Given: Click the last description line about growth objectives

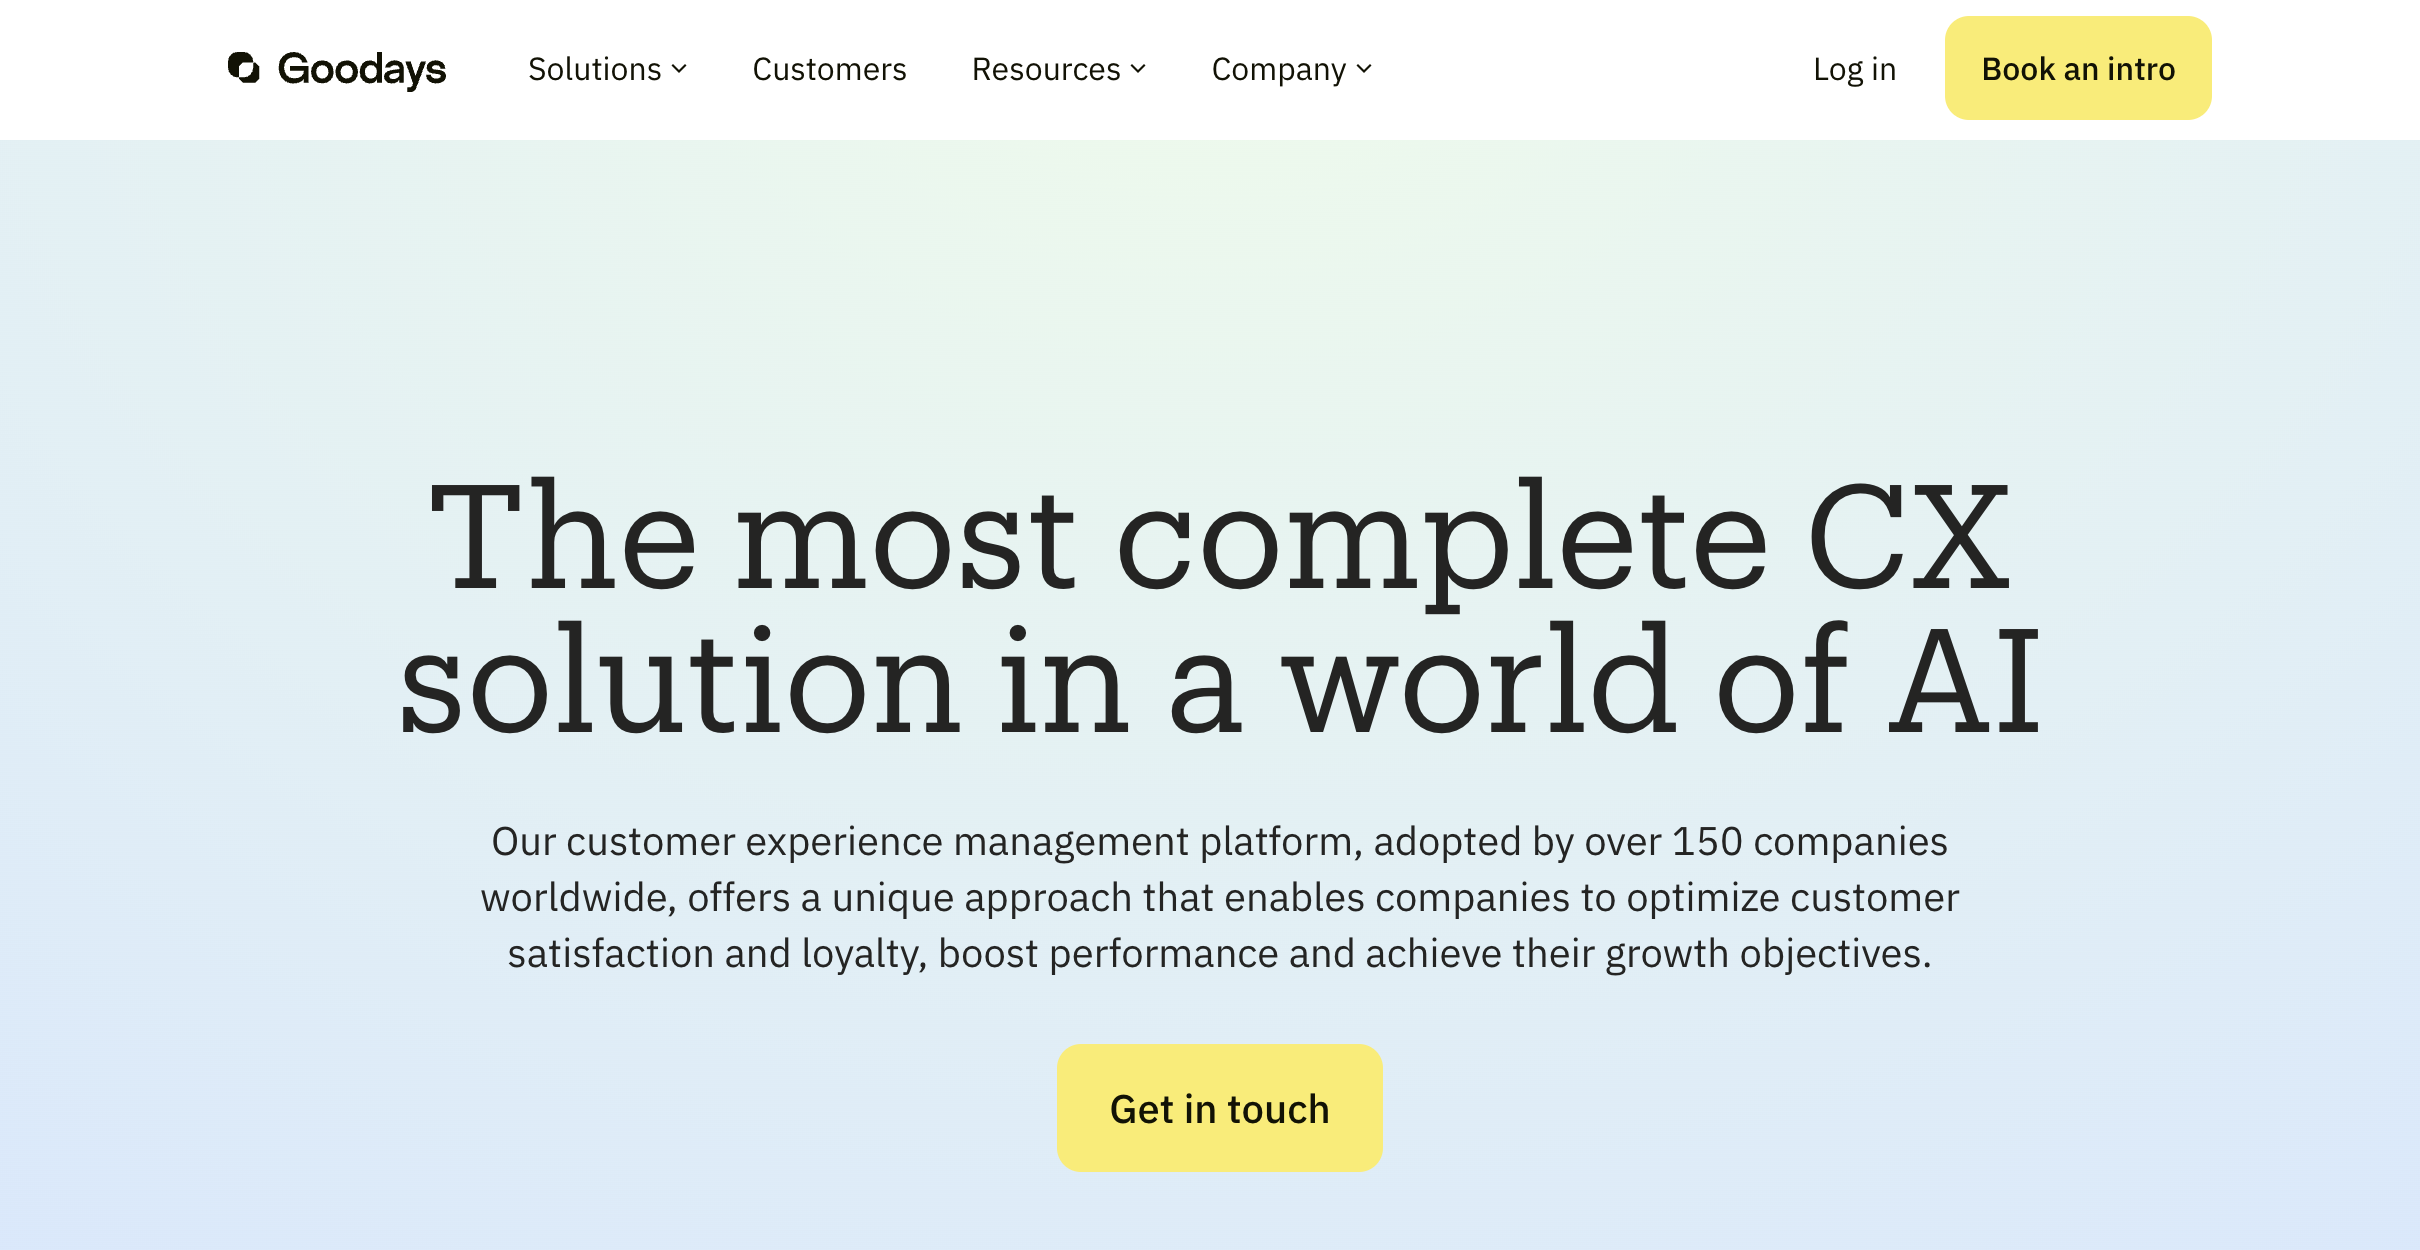Looking at the screenshot, I should [x=1219, y=954].
